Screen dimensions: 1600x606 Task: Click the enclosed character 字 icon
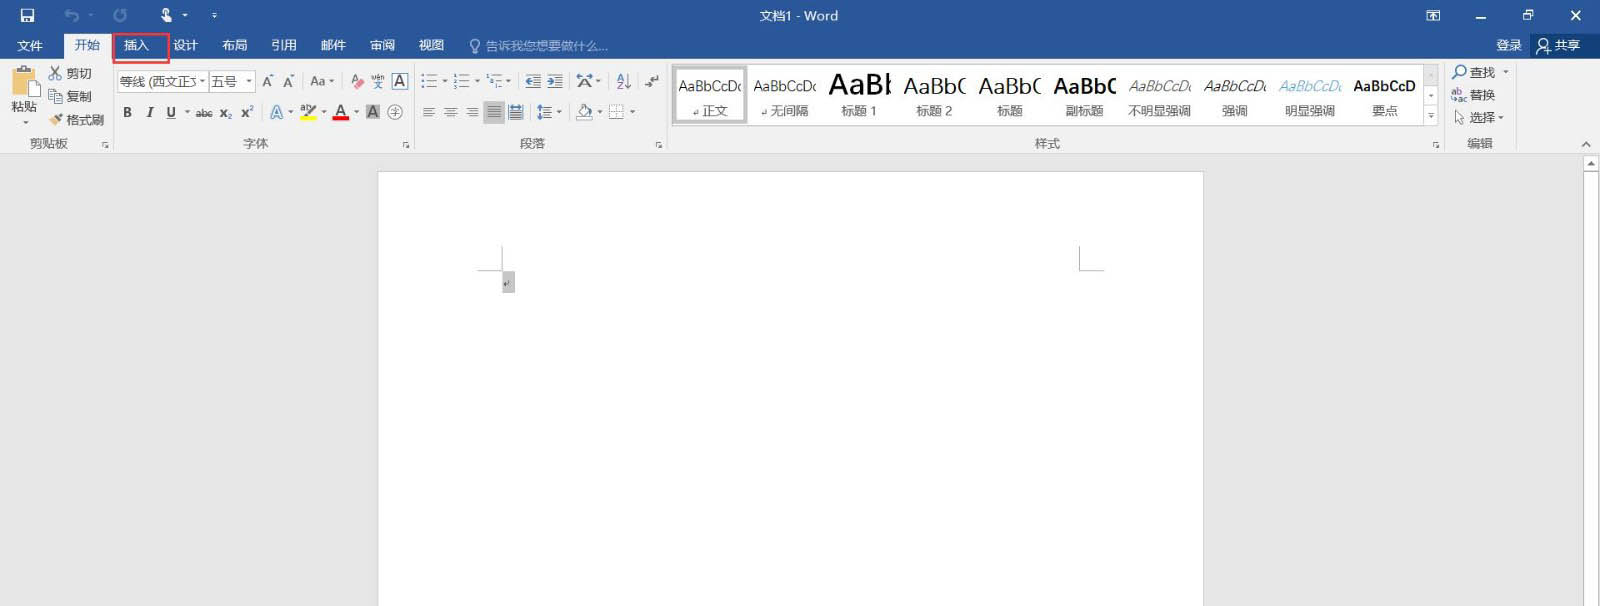click(395, 112)
